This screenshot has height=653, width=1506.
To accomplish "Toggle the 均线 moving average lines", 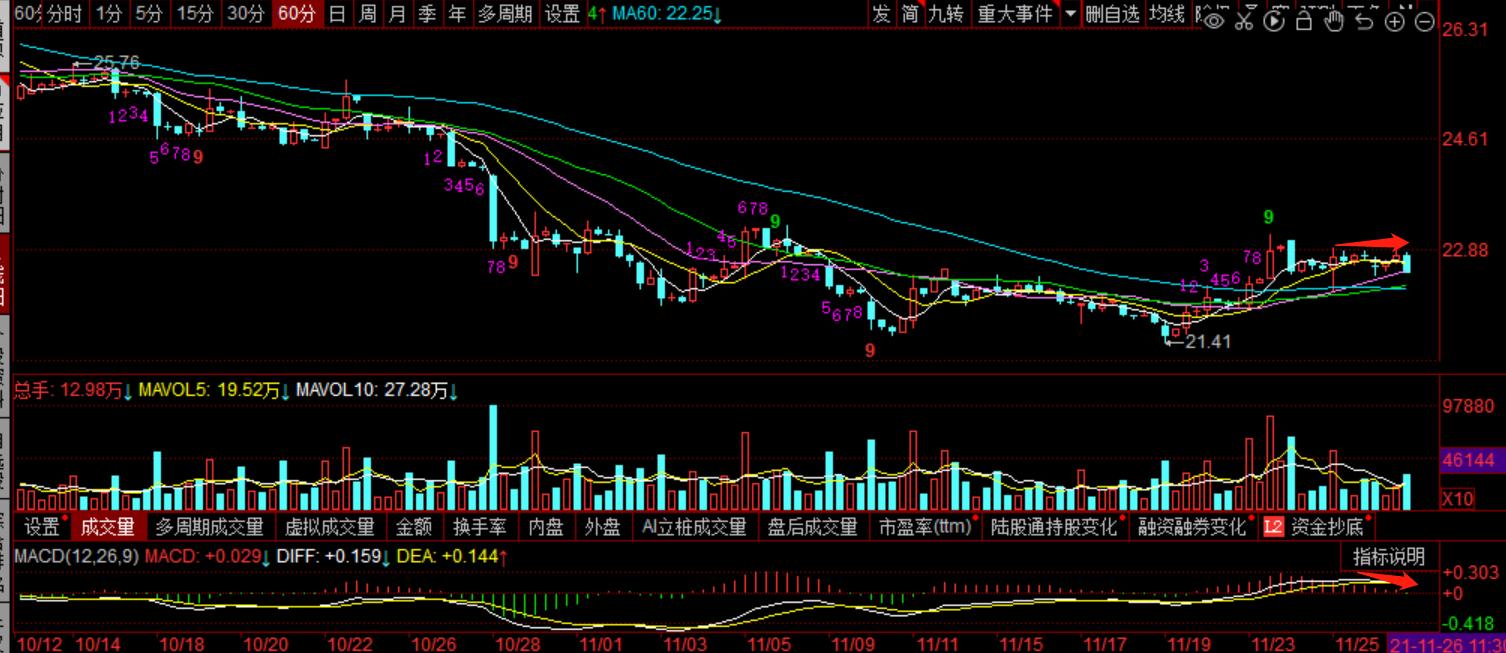I will click(x=1166, y=14).
